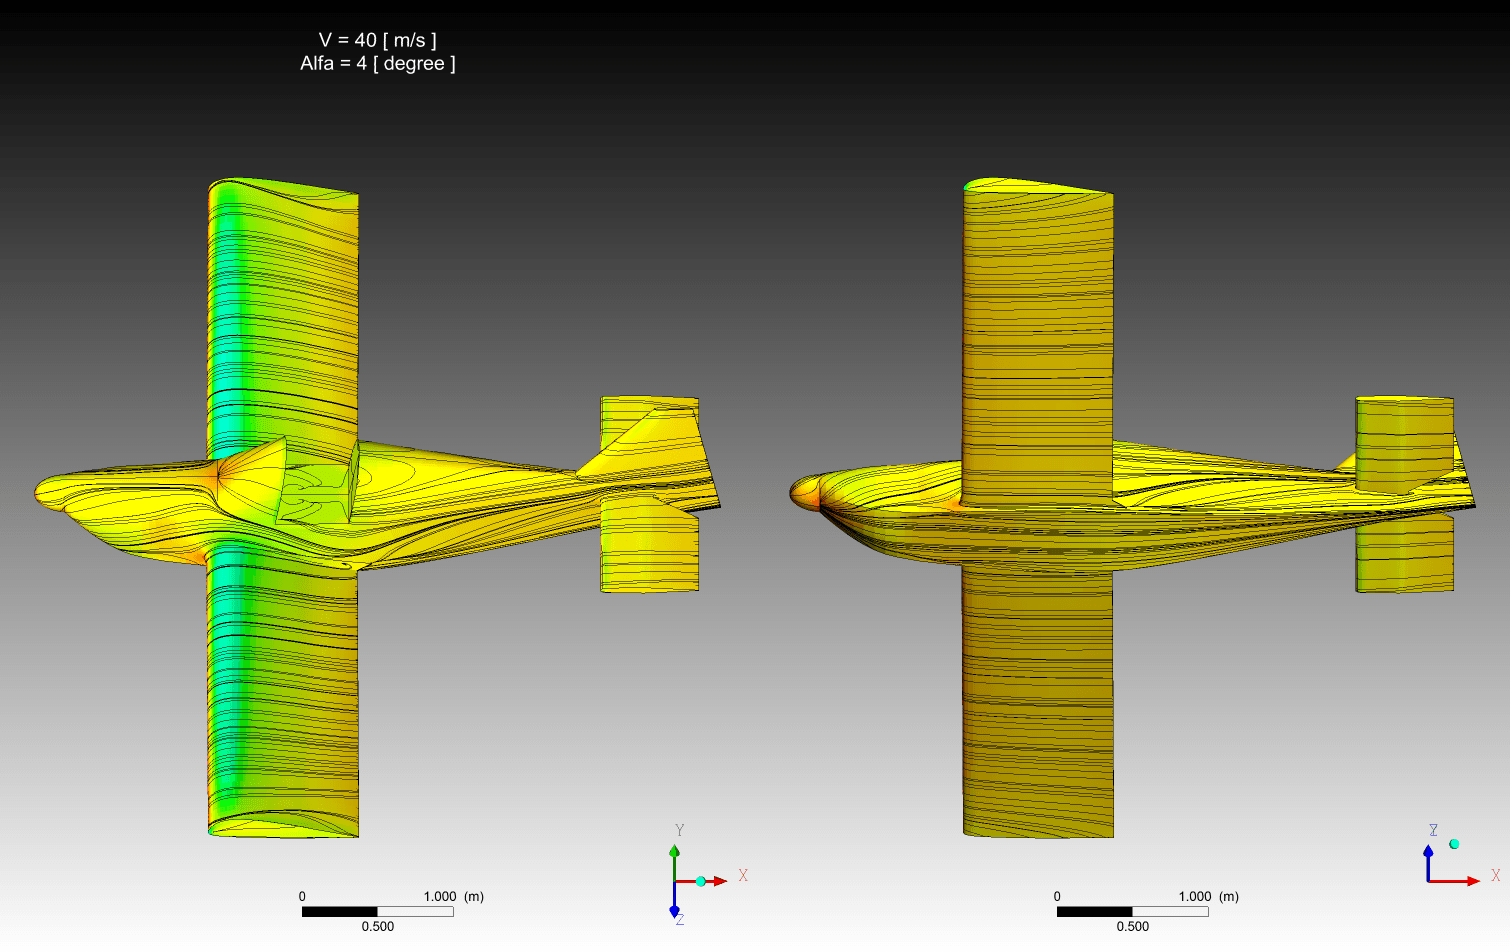Screen dimensions: 1510x952
Task: Click the left viewport scale ruler bar
Action: tap(377, 911)
